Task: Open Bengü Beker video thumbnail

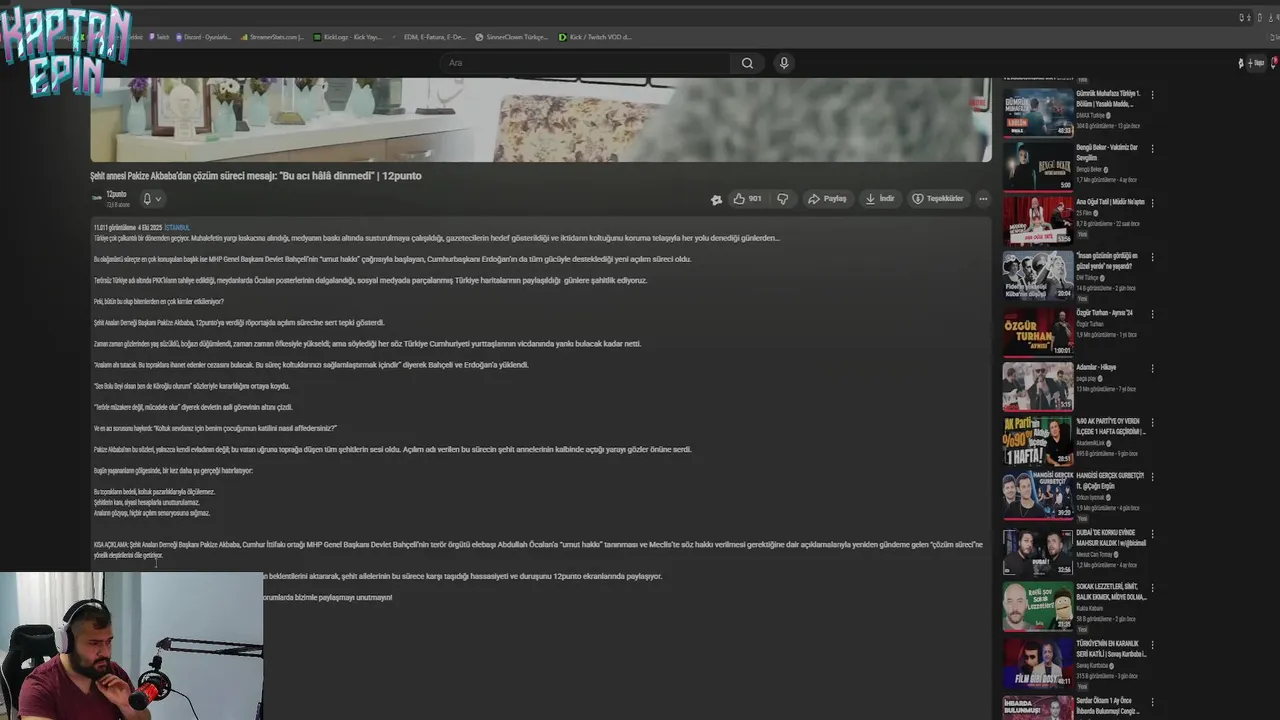Action: click(x=1038, y=167)
